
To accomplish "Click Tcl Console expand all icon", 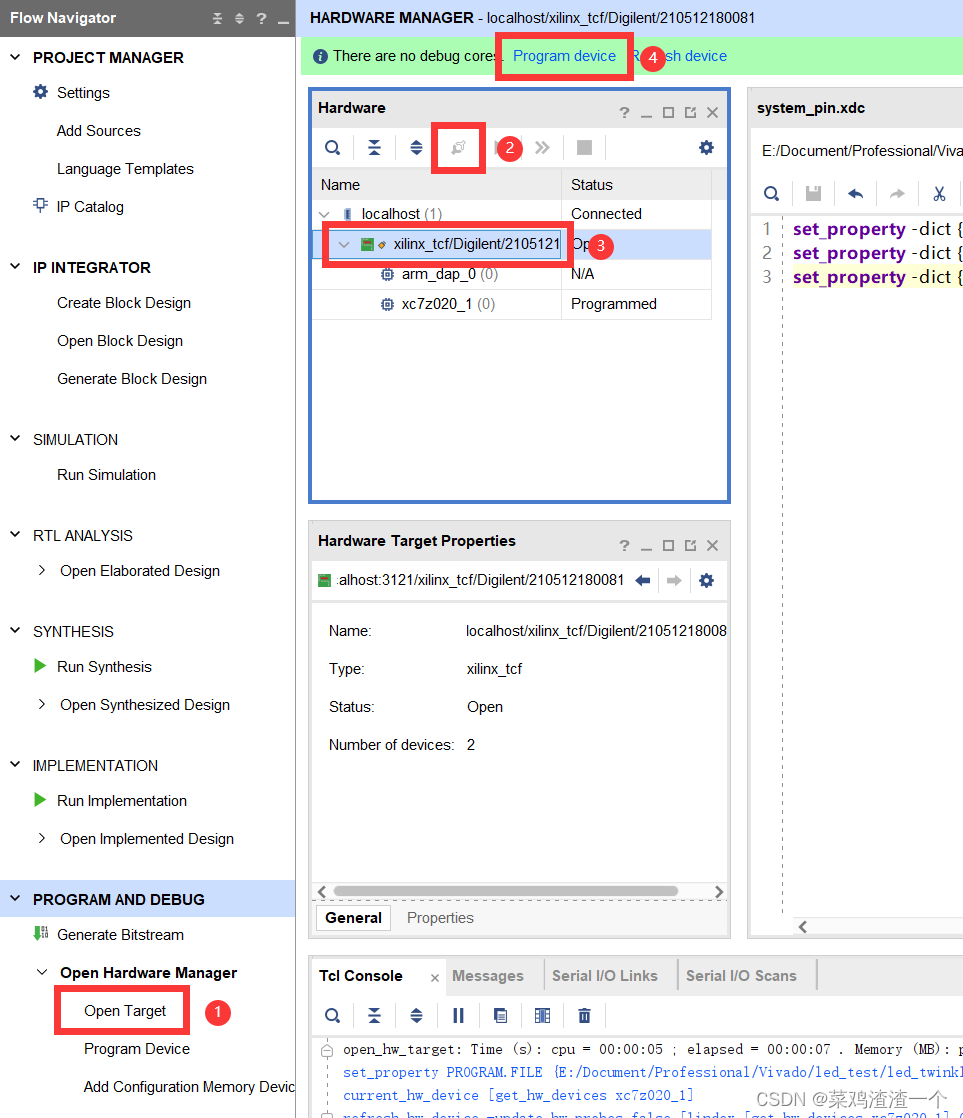I will click(x=416, y=1015).
